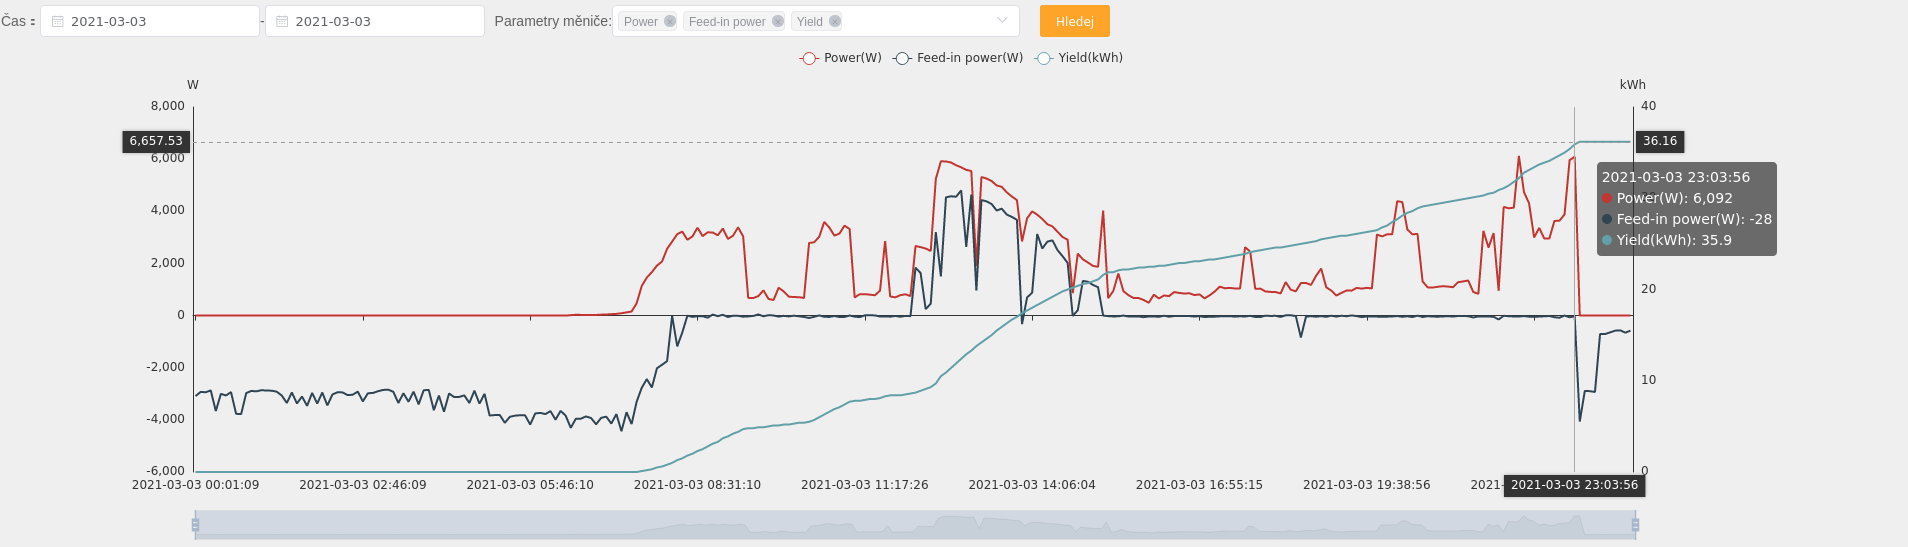
Task: Click x-axis label 2021-03-03 08:31:10
Action: pyautogui.click(x=697, y=485)
